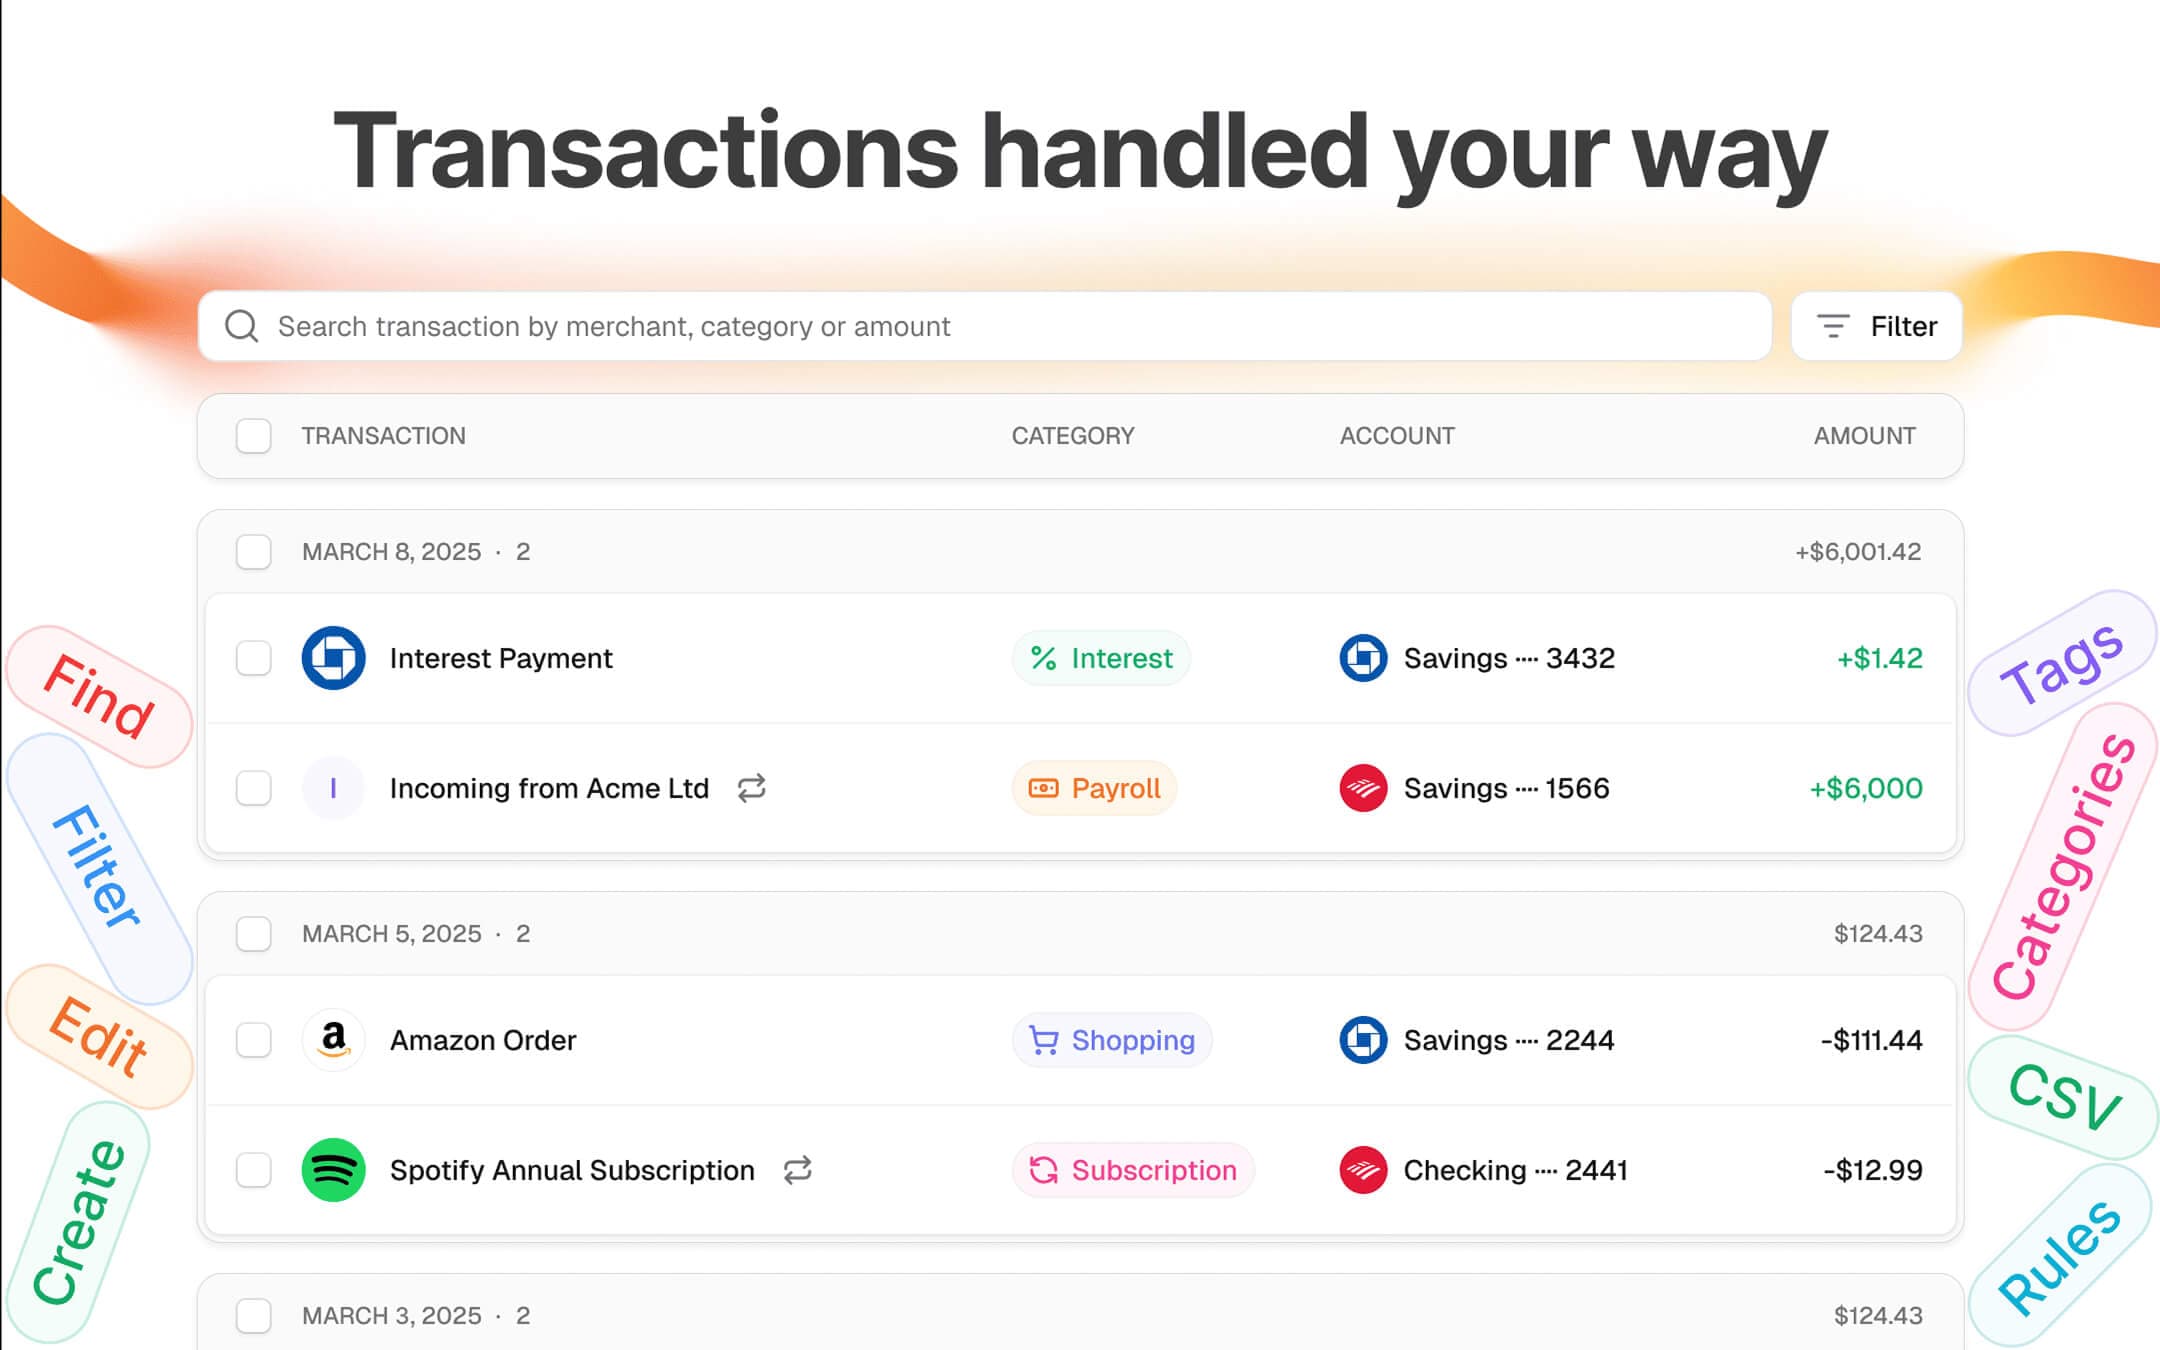2160x1350 pixels.
Task: Click the search magnifier icon
Action: (241, 326)
